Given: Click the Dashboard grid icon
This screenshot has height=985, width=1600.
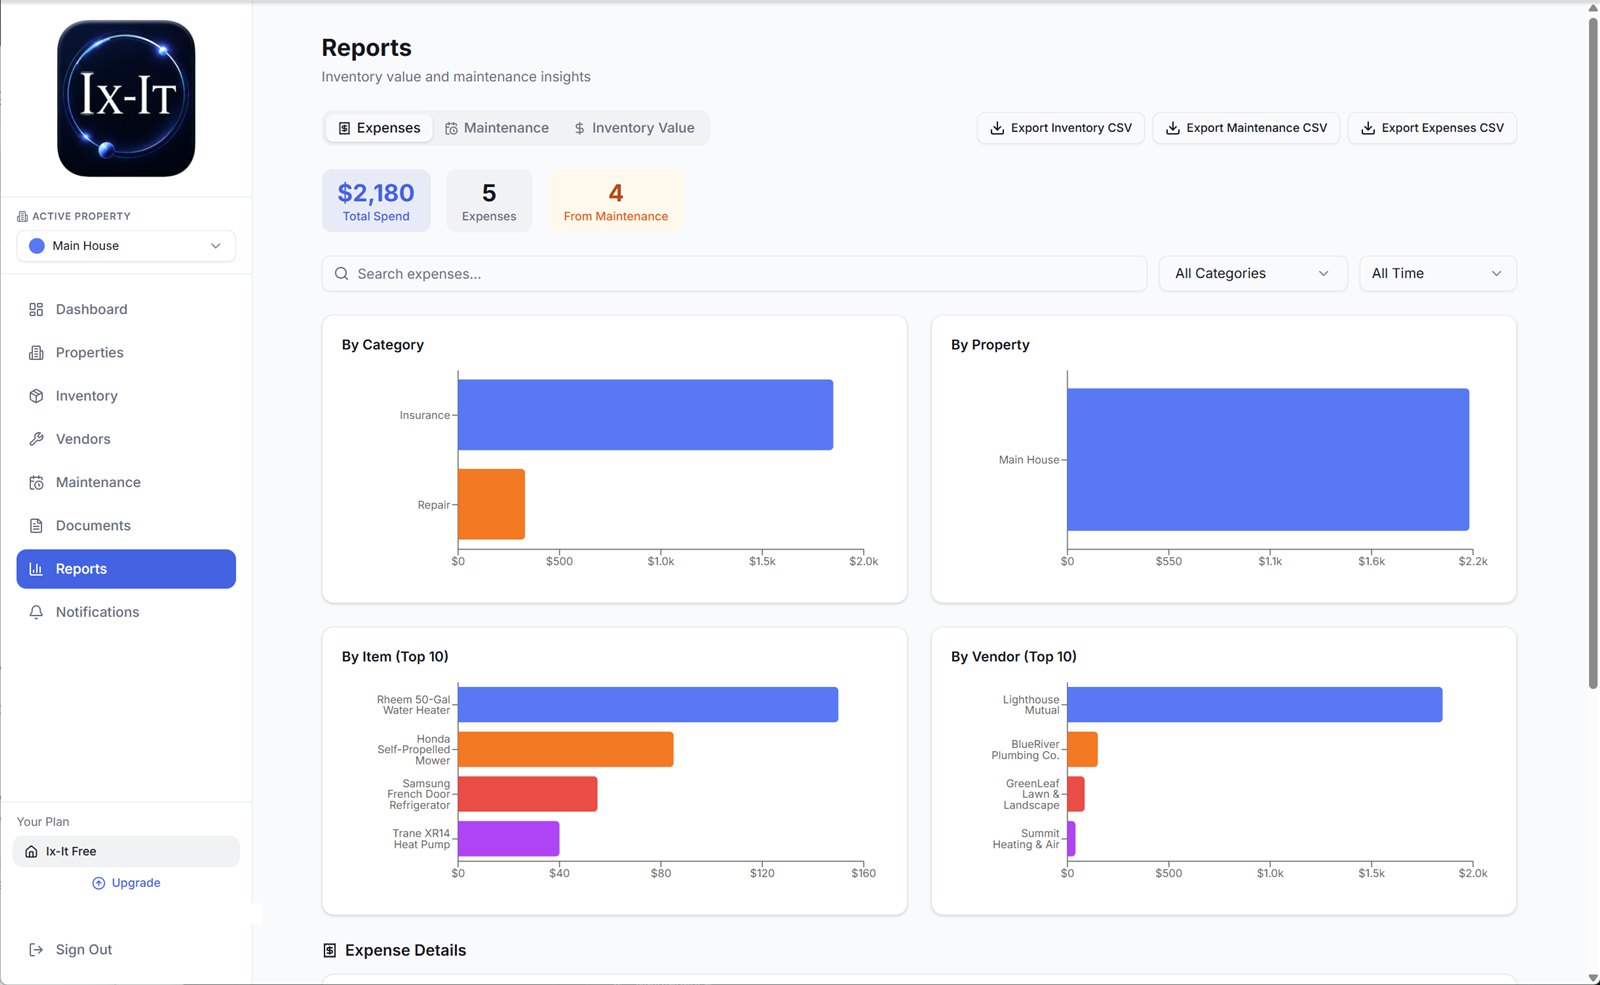Looking at the screenshot, I should 36,310.
